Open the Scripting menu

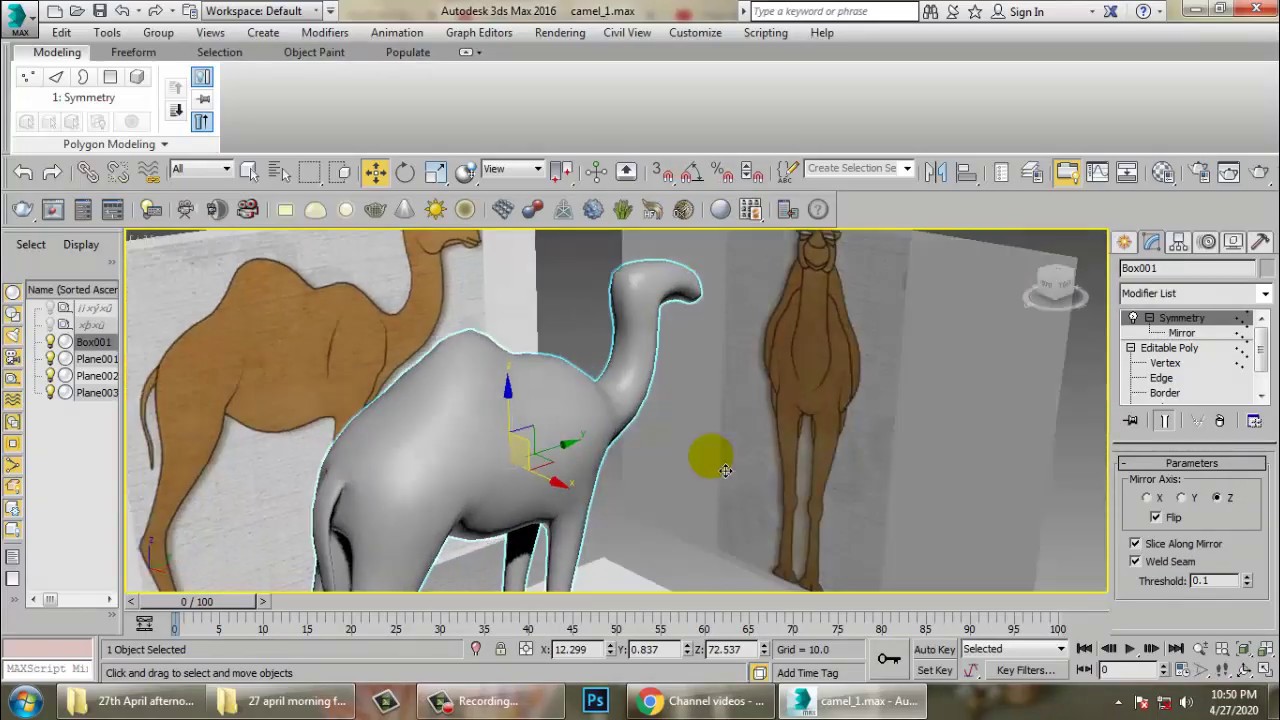click(765, 32)
